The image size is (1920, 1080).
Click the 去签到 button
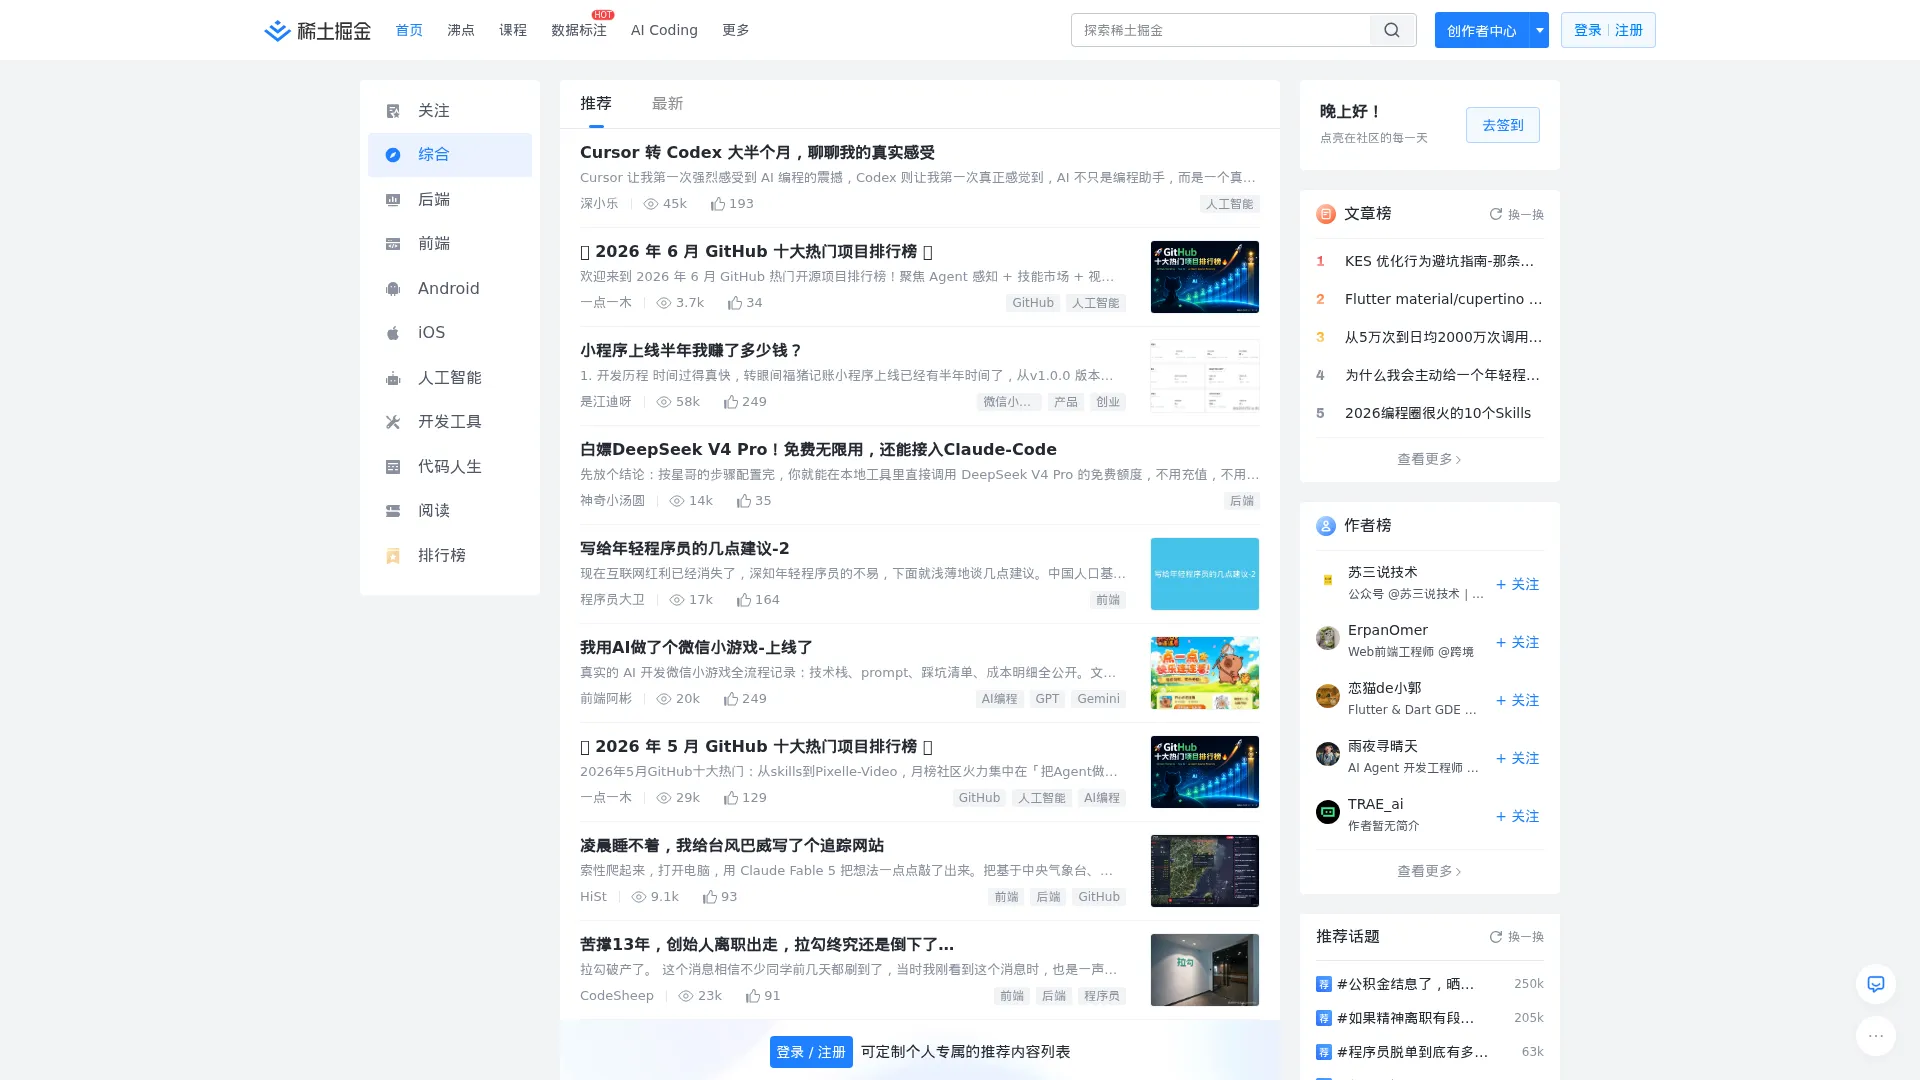click(1503, 125)
